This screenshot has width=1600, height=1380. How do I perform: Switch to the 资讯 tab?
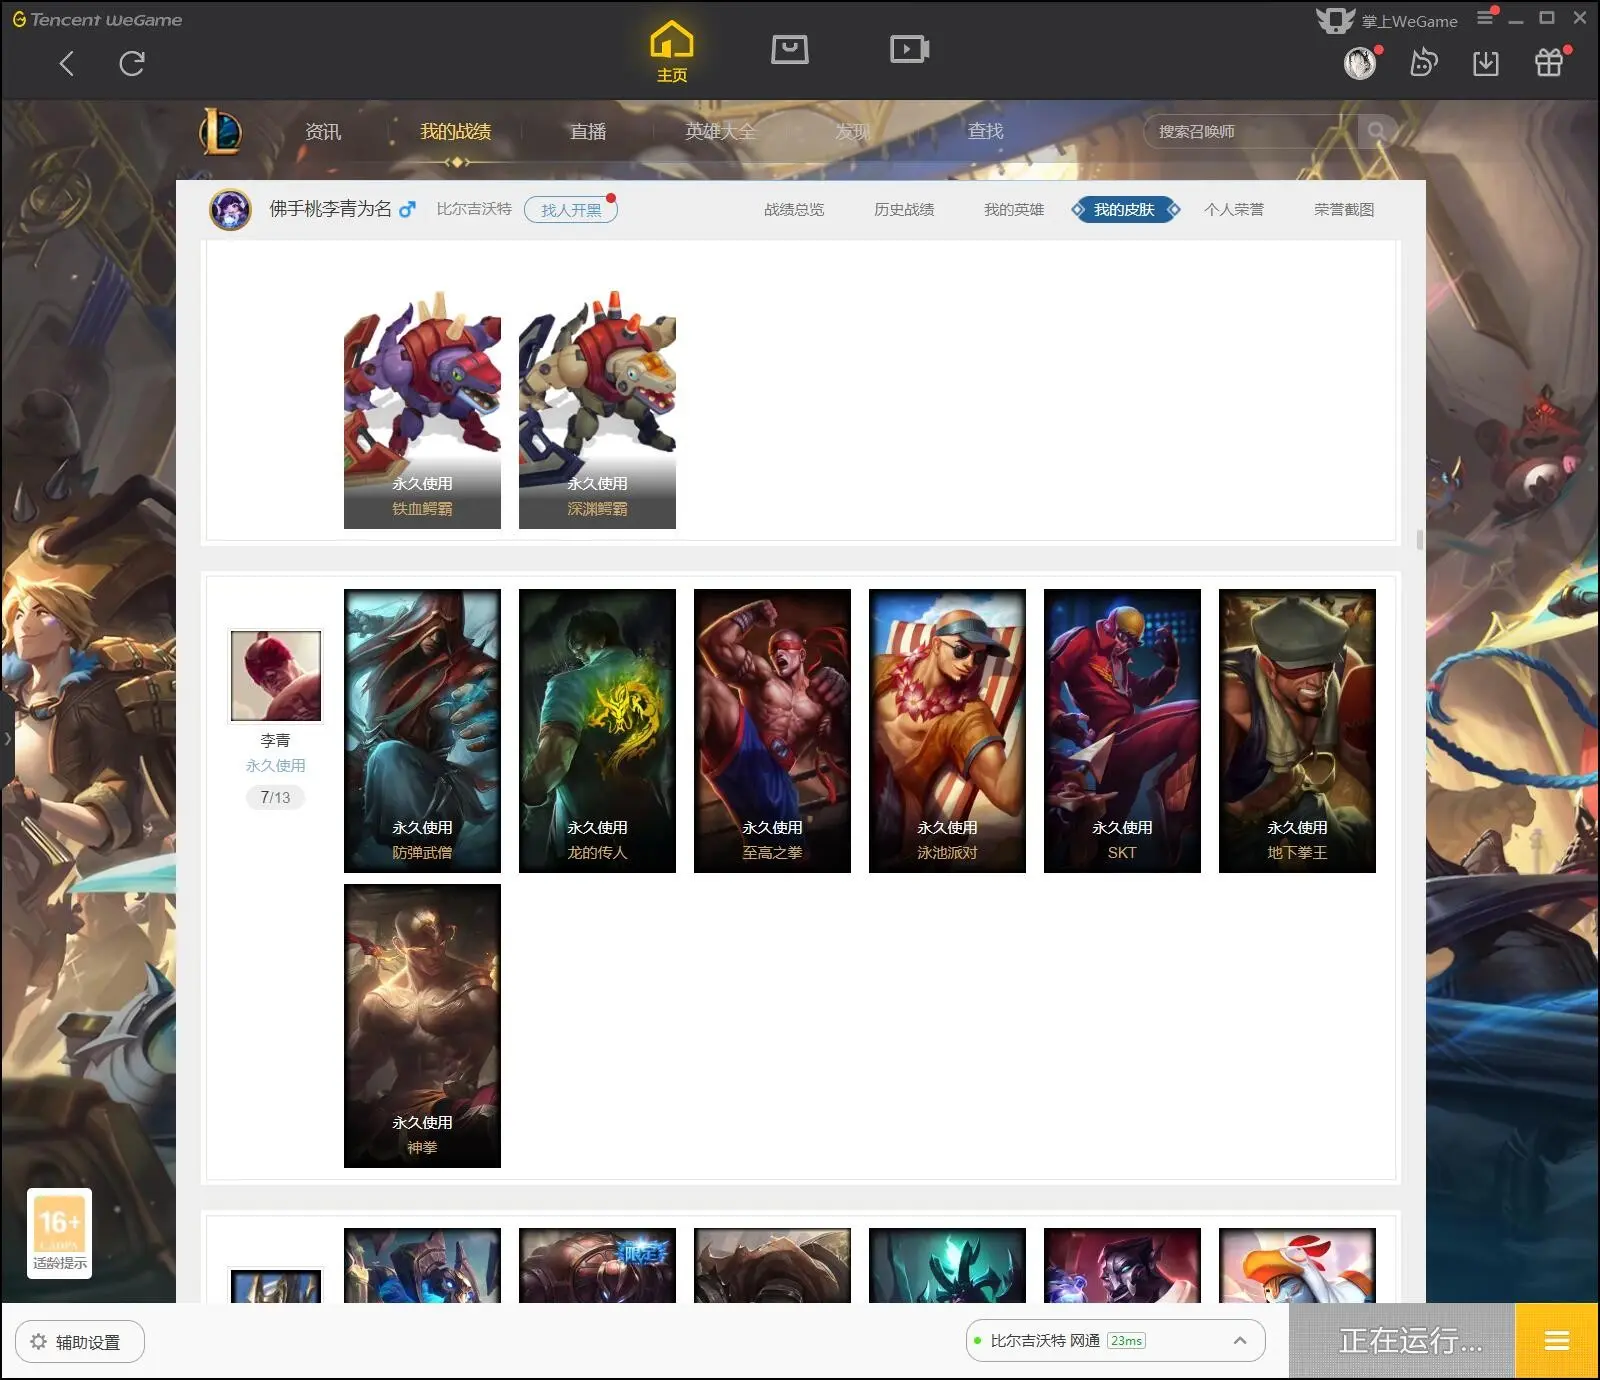(323, 132)
